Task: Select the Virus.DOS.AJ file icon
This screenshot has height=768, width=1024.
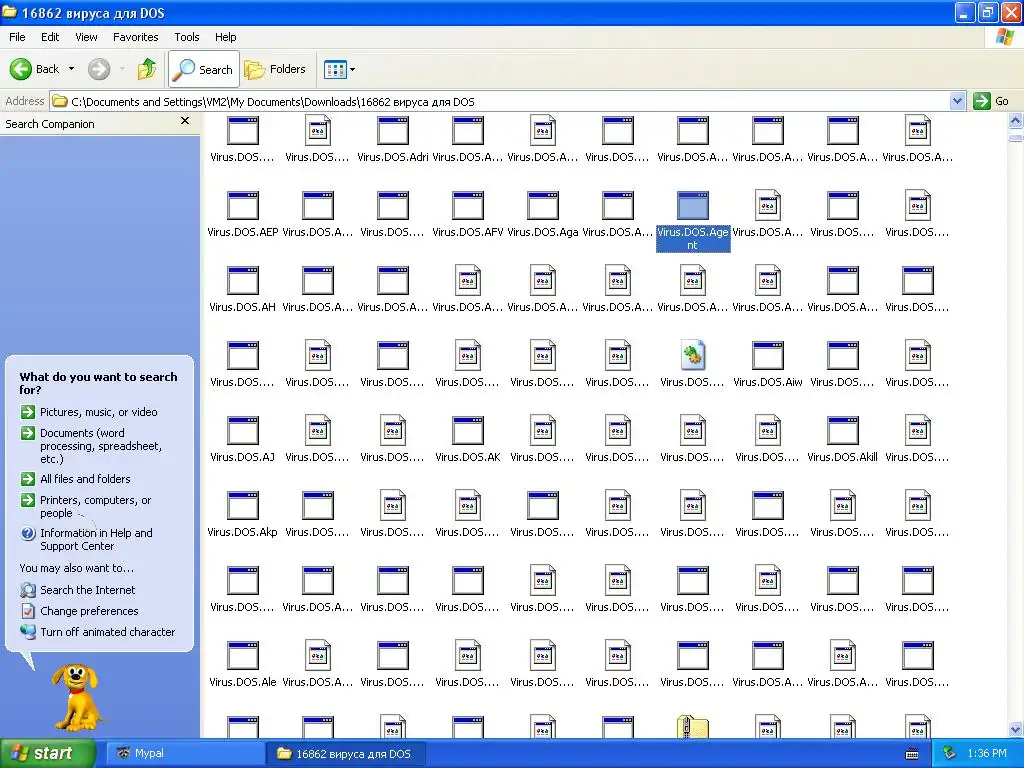Action: [242, 431]
